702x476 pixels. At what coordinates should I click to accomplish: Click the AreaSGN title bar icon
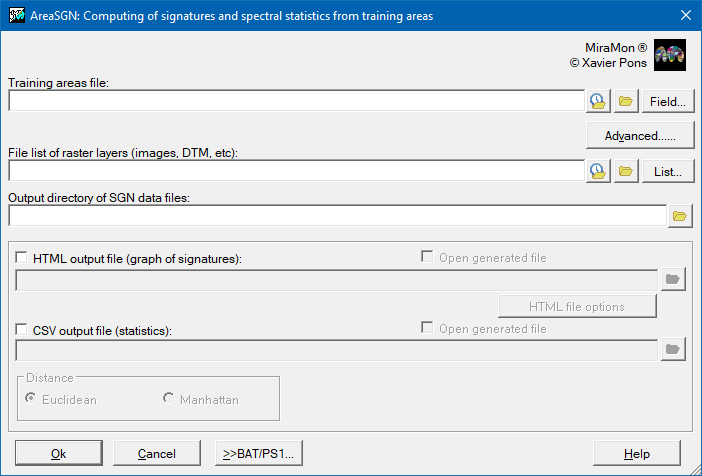16,15
